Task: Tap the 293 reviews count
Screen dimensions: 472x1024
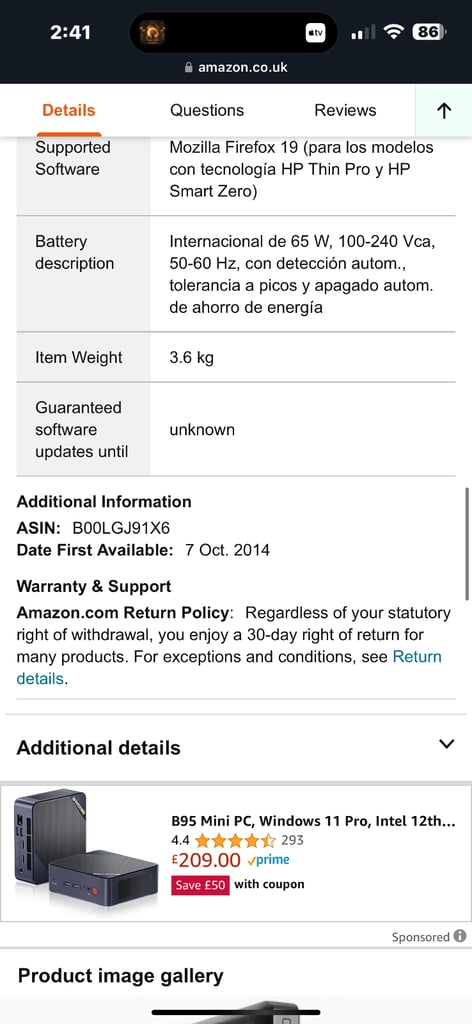Action: [x=292, y=840]
